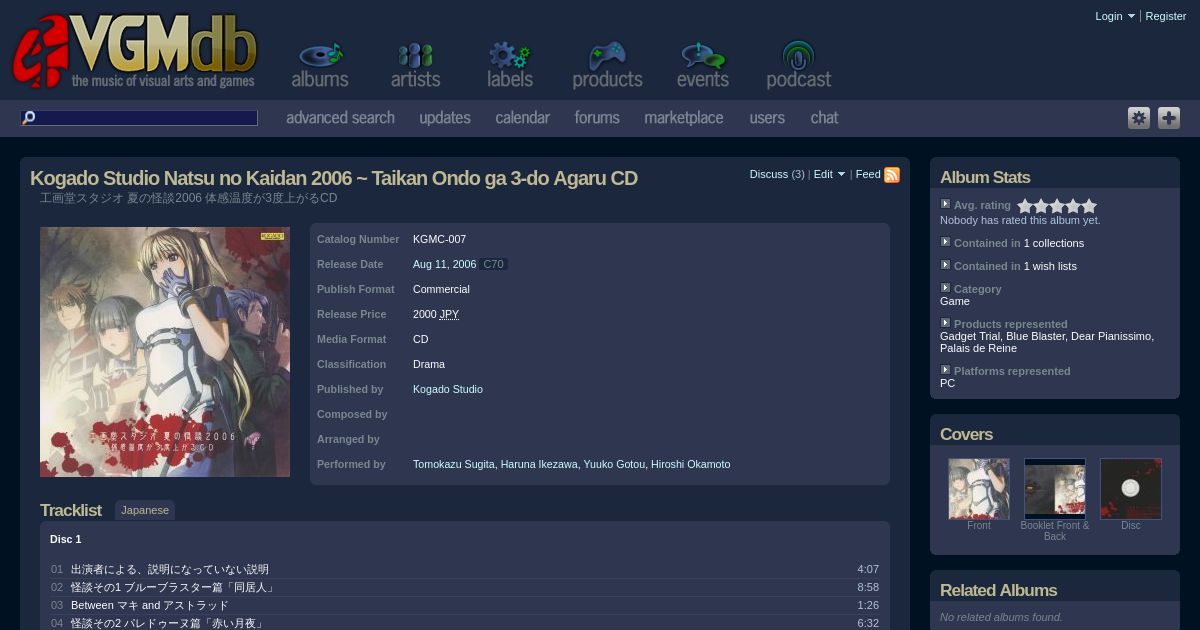Click arrow icon beside Products represented
This screenshot has width=1200, height=630.
point(945,323)
